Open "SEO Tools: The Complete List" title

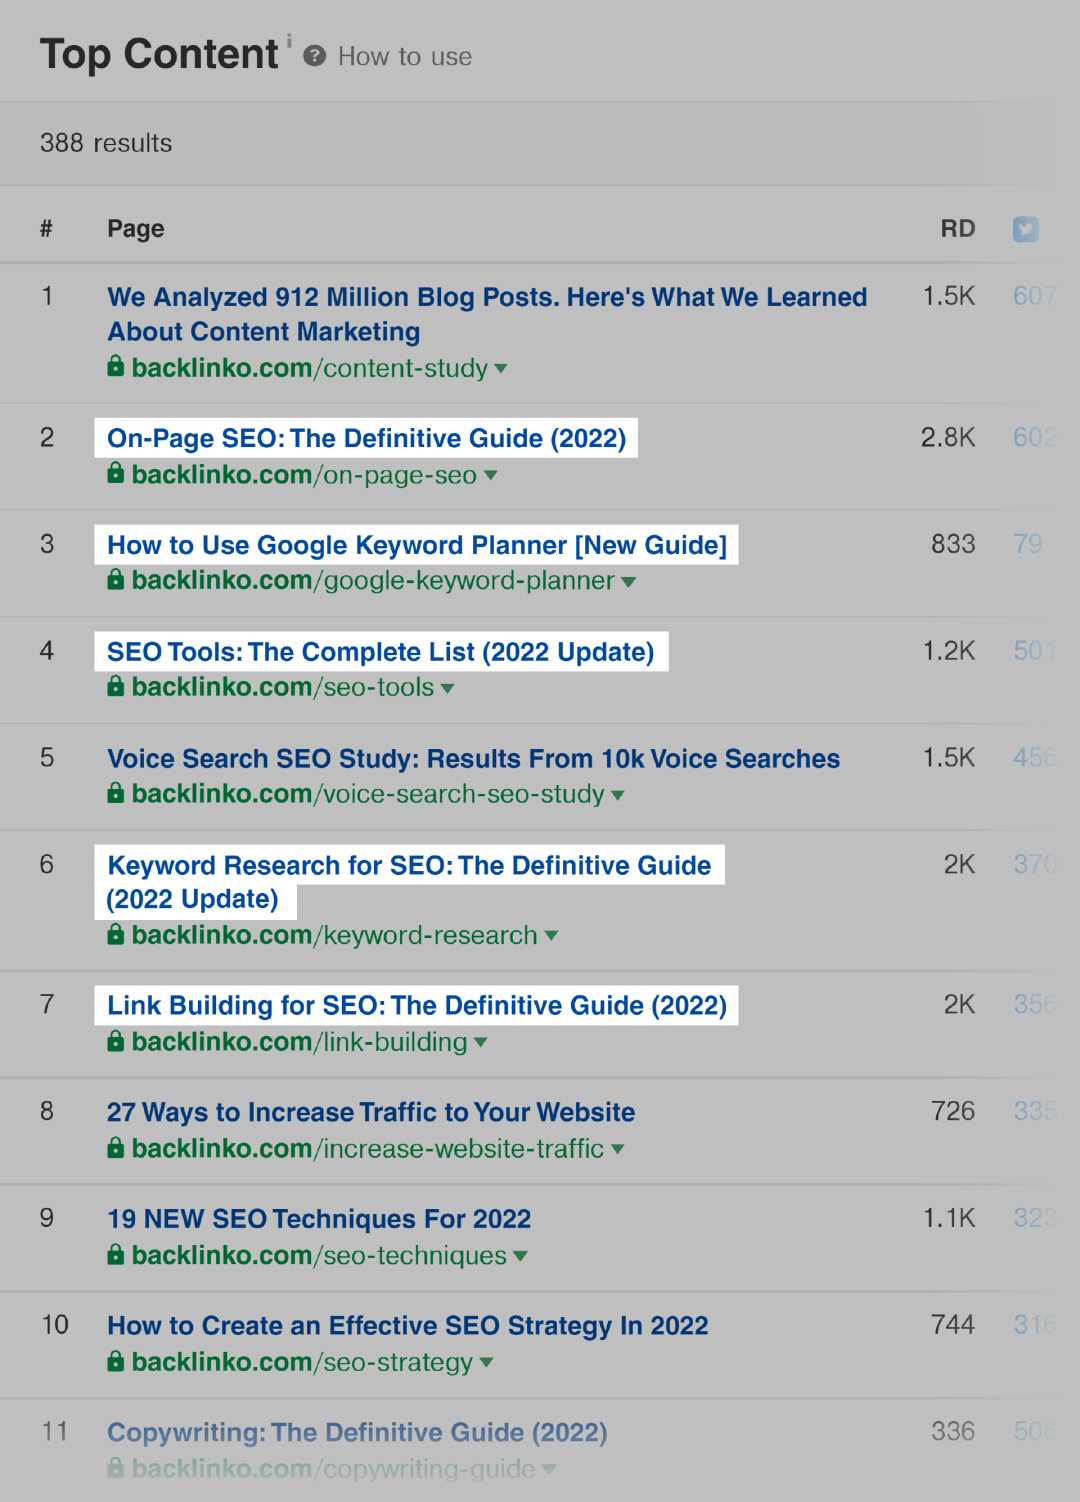pos(381,652)
